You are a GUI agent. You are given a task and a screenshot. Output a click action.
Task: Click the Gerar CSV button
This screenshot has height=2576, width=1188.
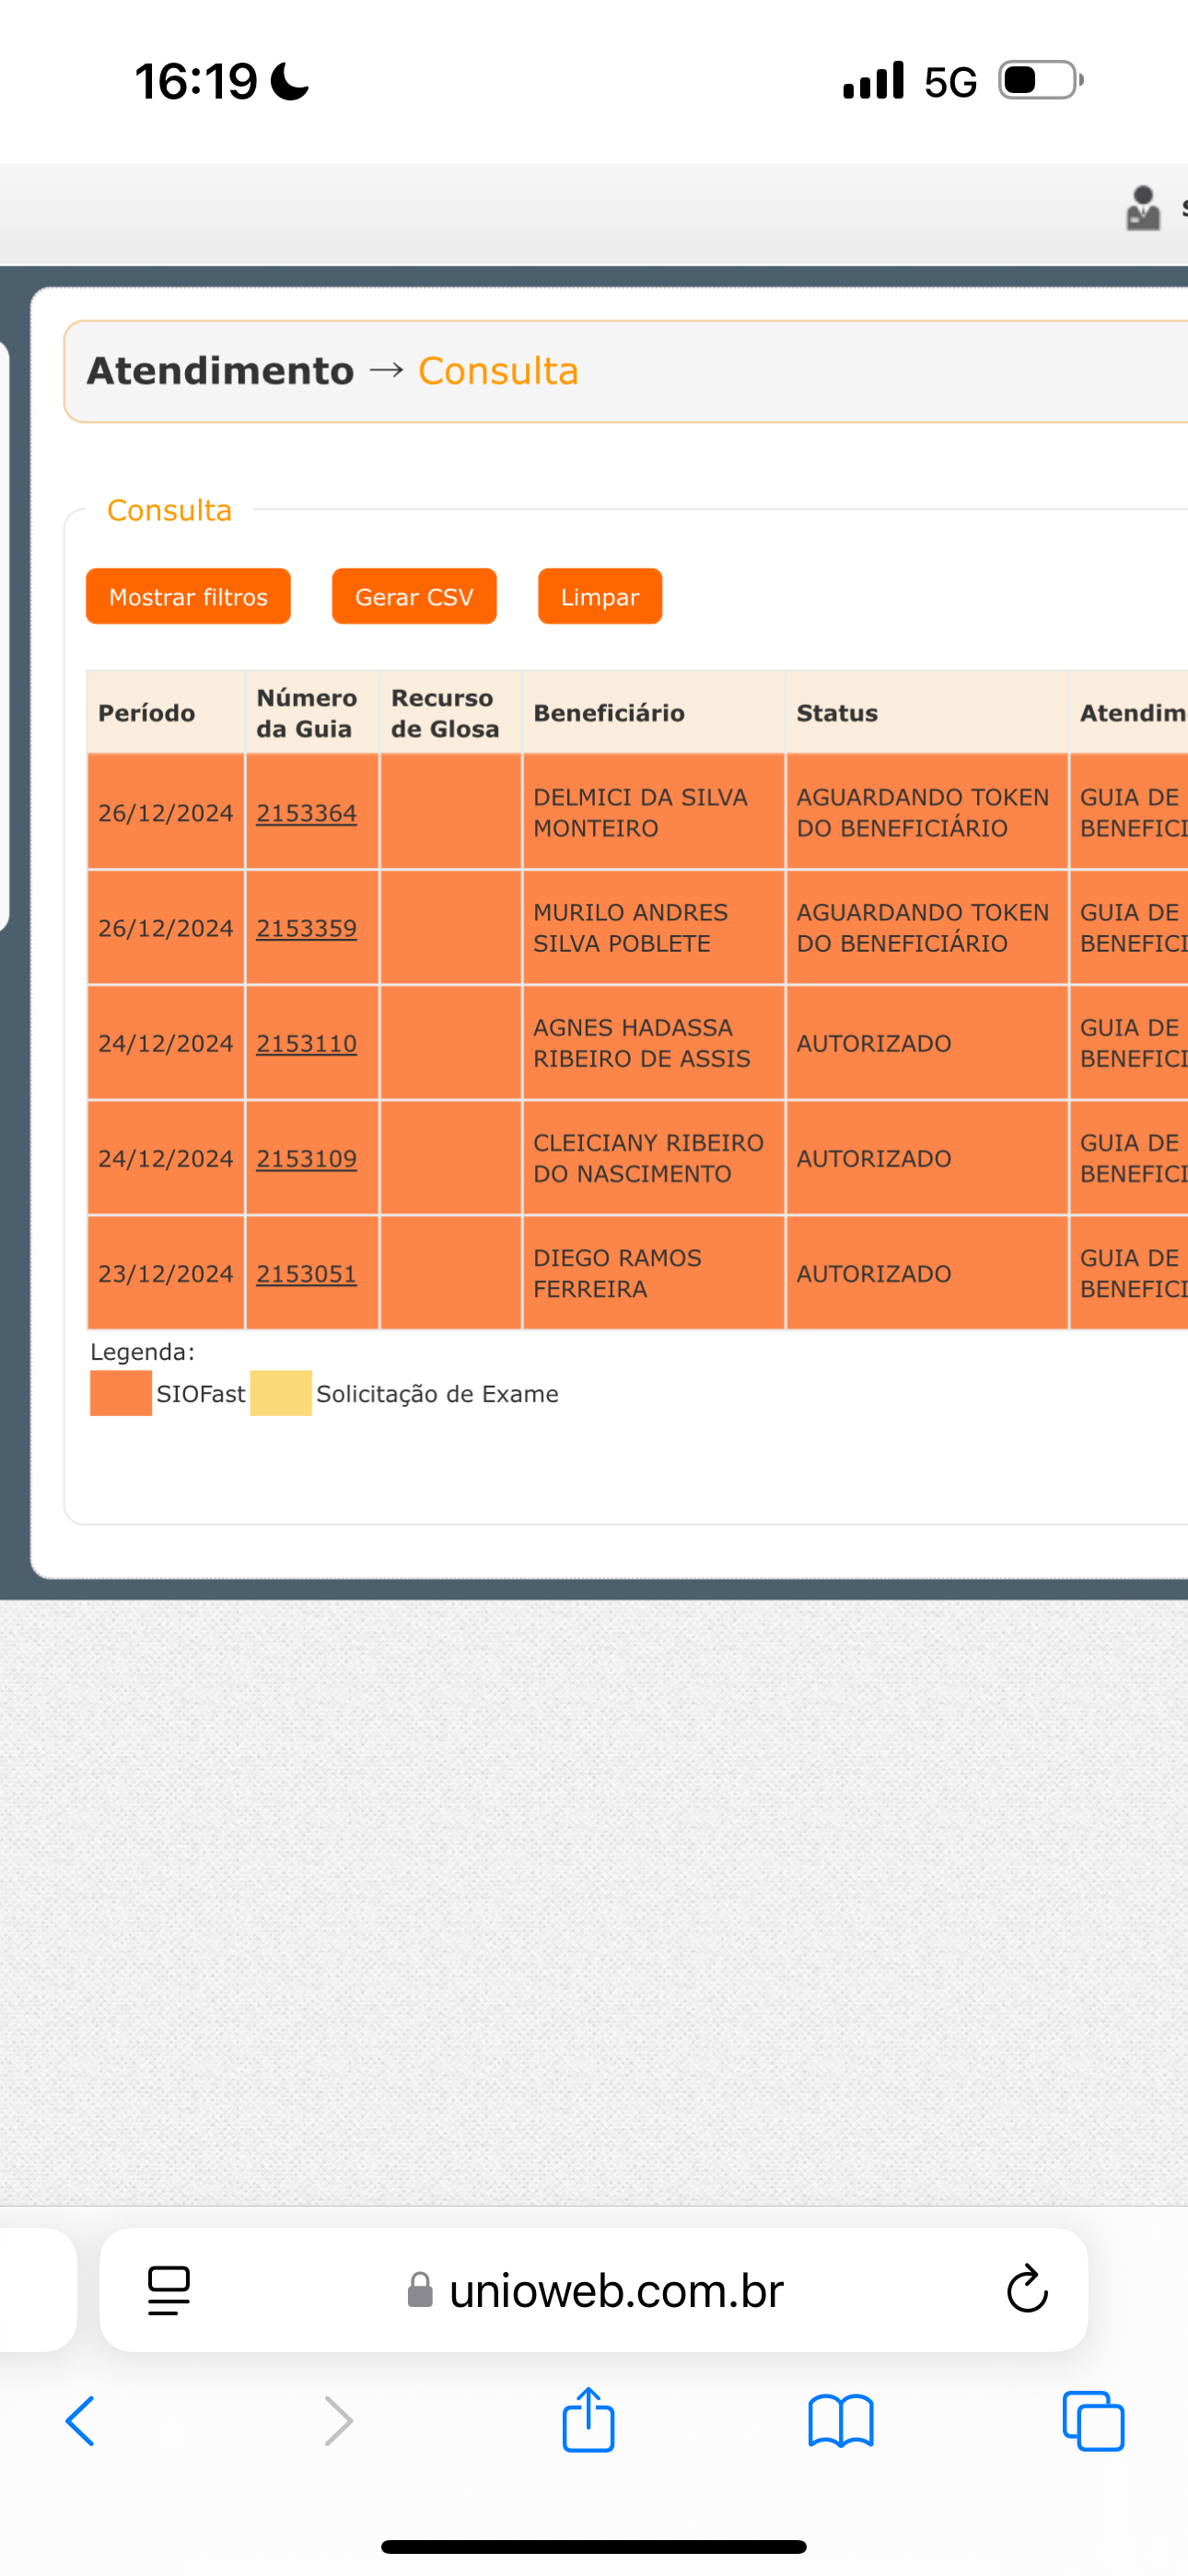click(414, 597)
